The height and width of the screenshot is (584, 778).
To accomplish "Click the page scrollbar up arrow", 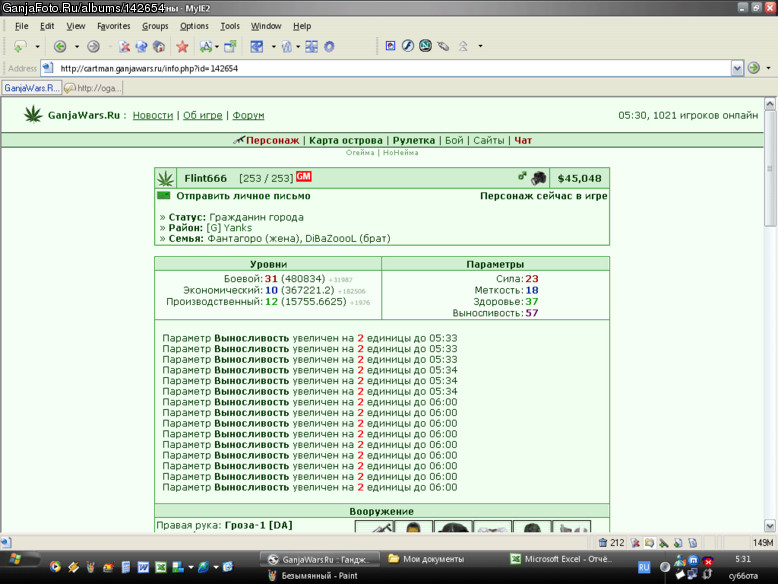I will click(770, 104).
